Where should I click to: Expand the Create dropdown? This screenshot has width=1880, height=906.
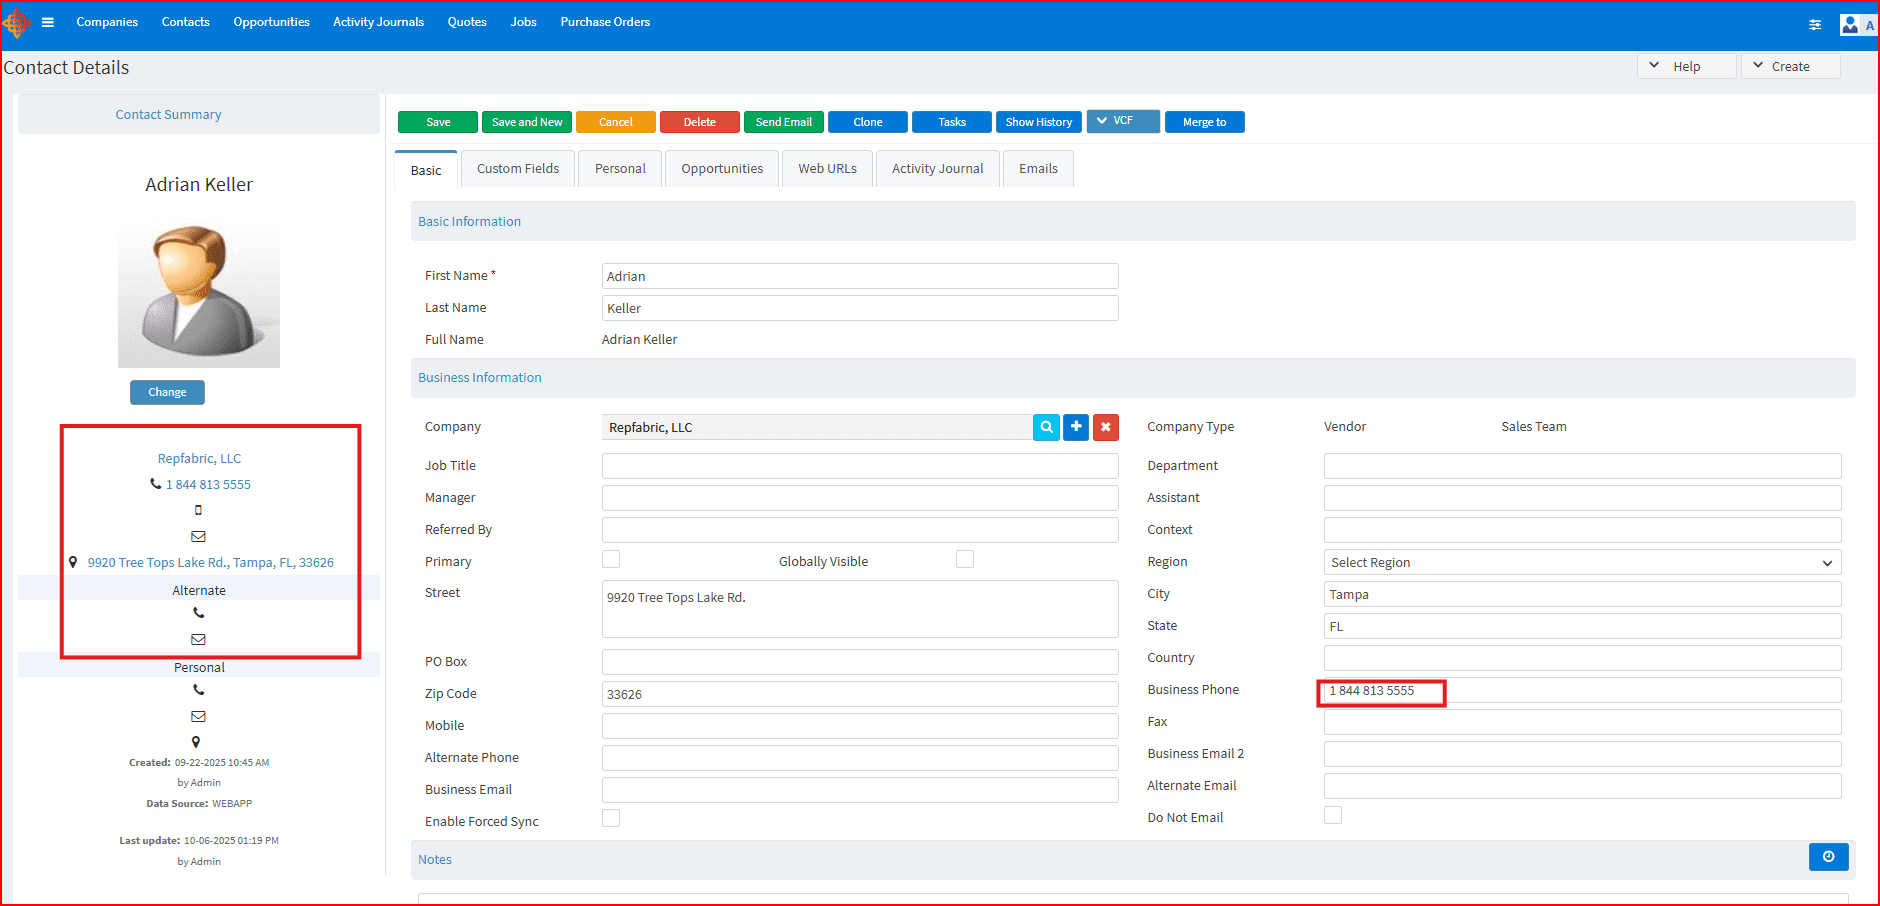point(1790,67)
